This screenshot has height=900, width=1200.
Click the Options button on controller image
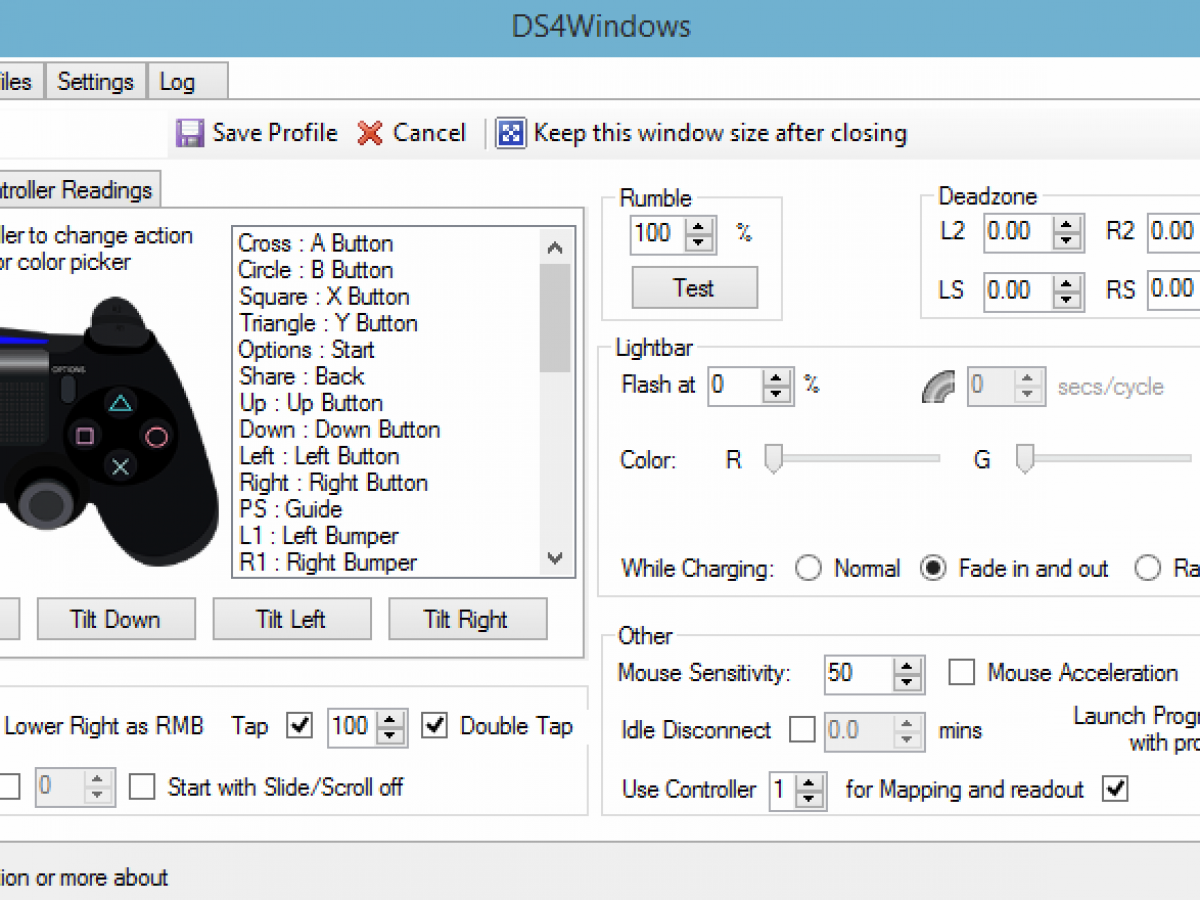pos(68,387)
